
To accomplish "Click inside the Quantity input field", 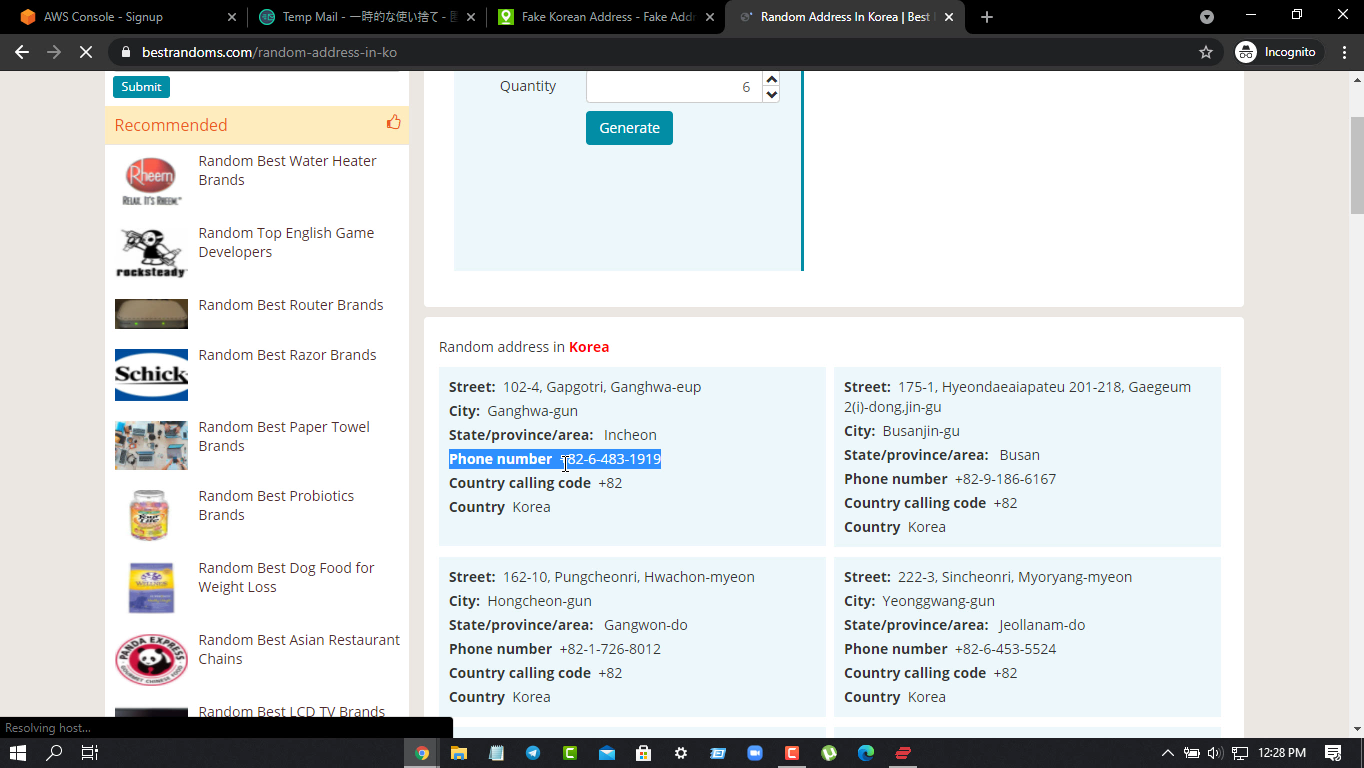I will [672, 87].
